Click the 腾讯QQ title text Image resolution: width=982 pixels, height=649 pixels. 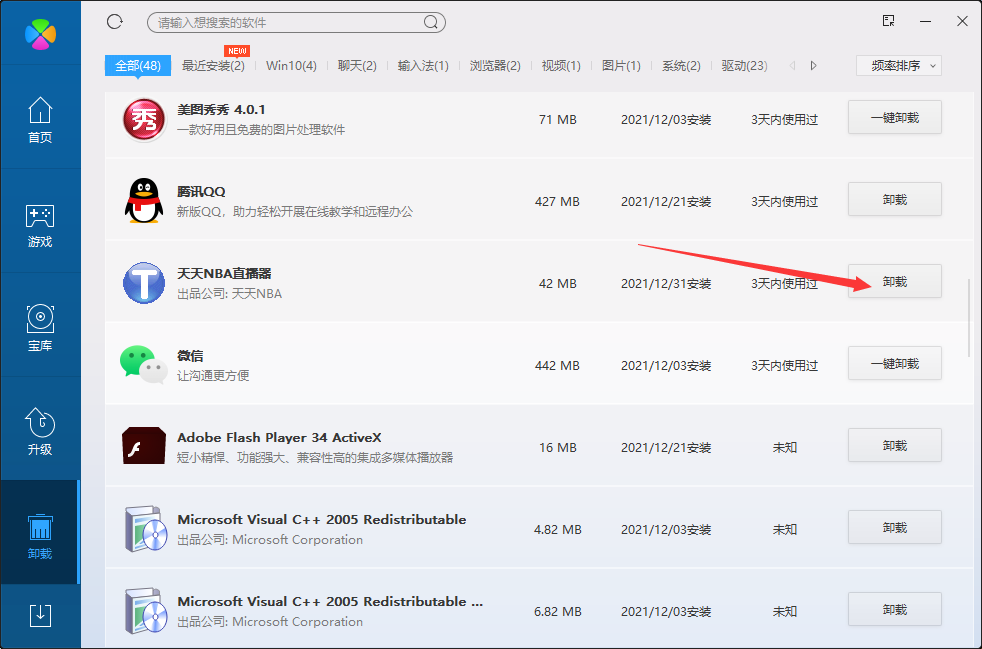pos(201,192)
